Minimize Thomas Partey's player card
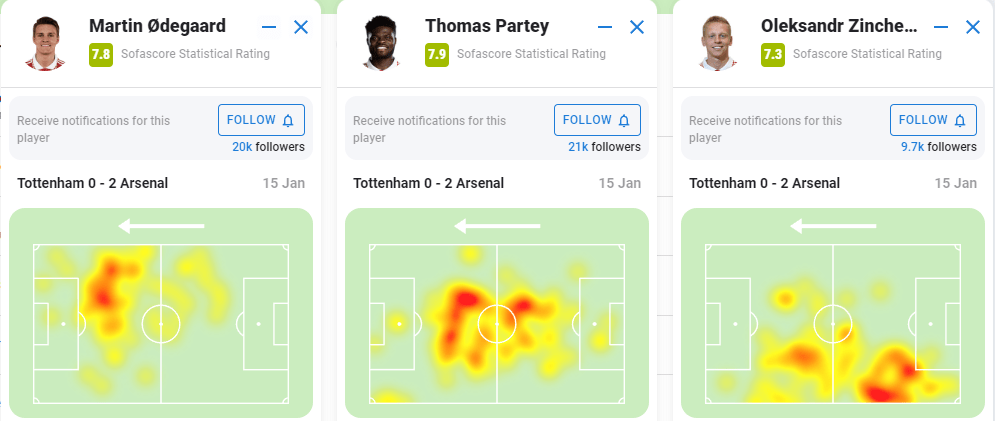 click(x=605, y=28)
